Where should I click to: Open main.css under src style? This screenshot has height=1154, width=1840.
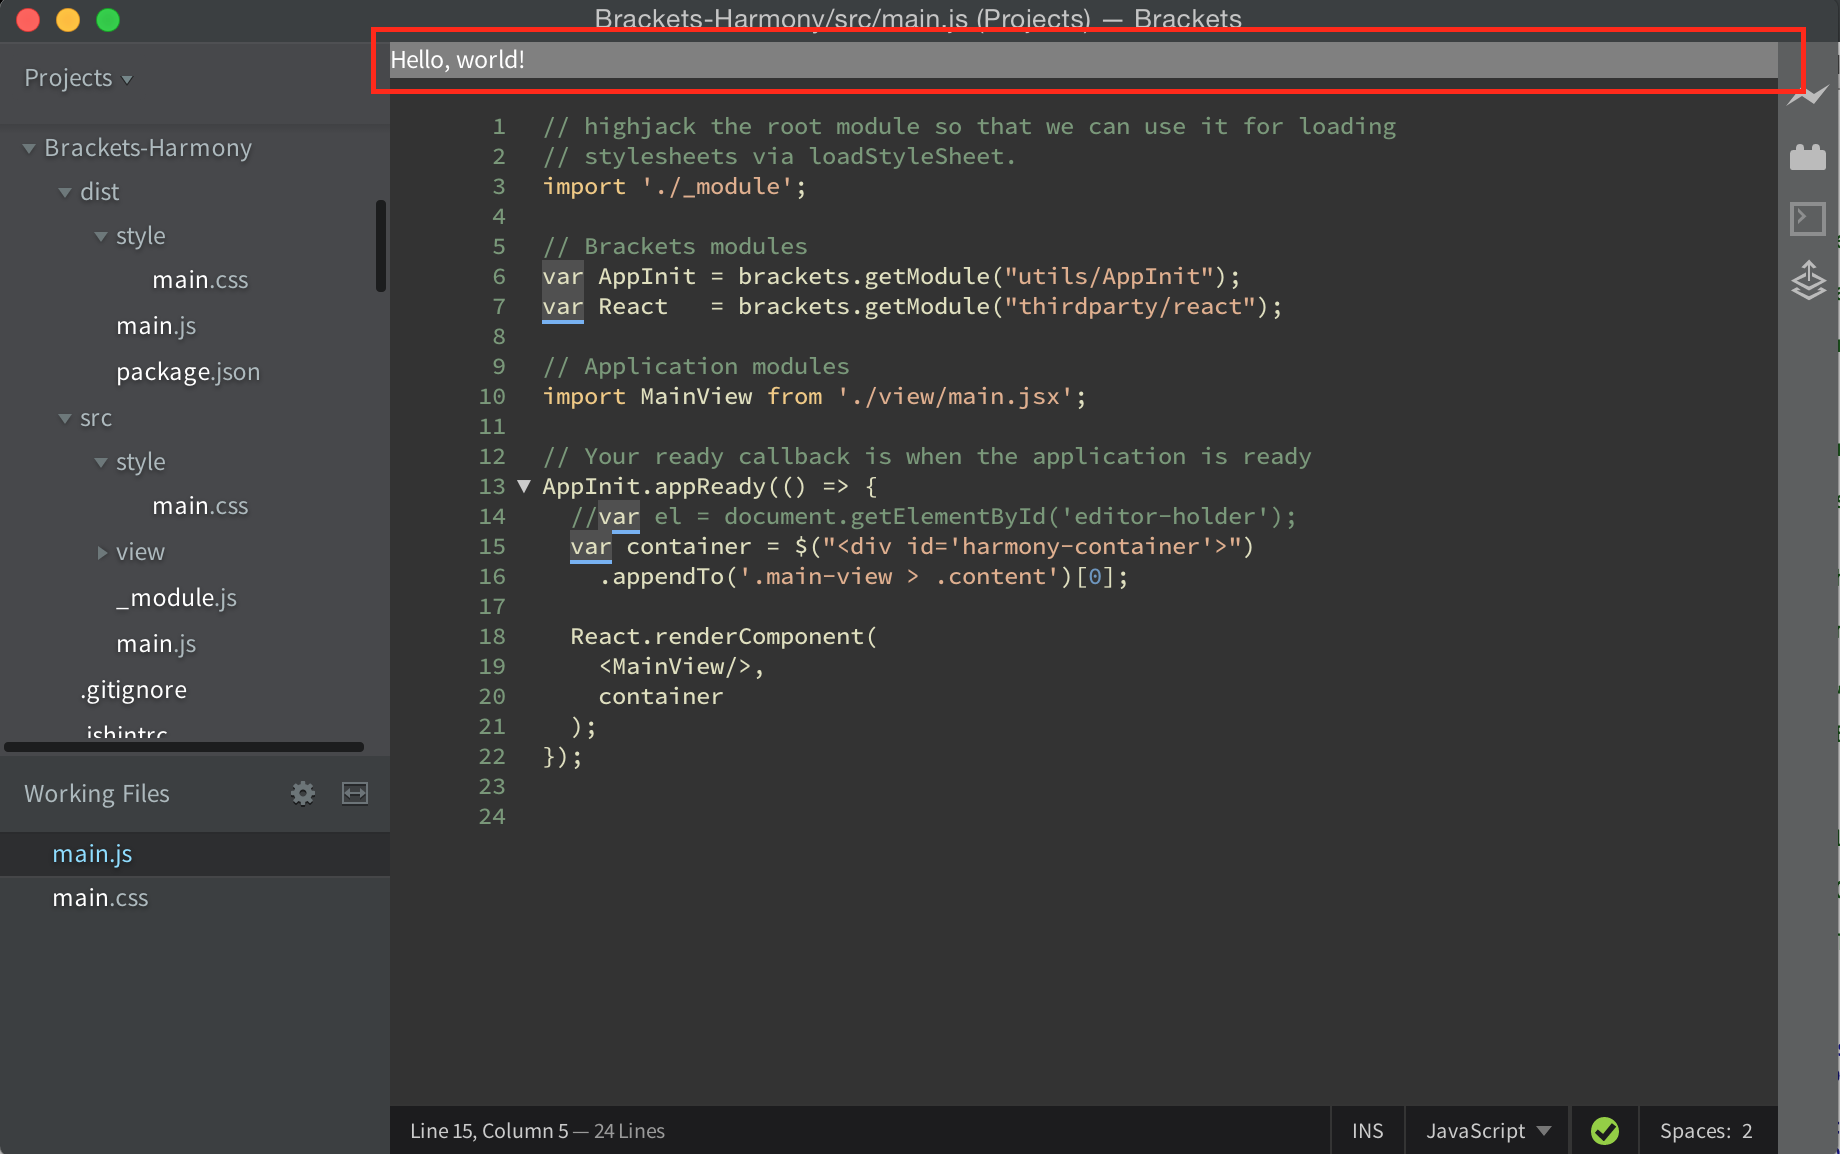coord(200,506)
